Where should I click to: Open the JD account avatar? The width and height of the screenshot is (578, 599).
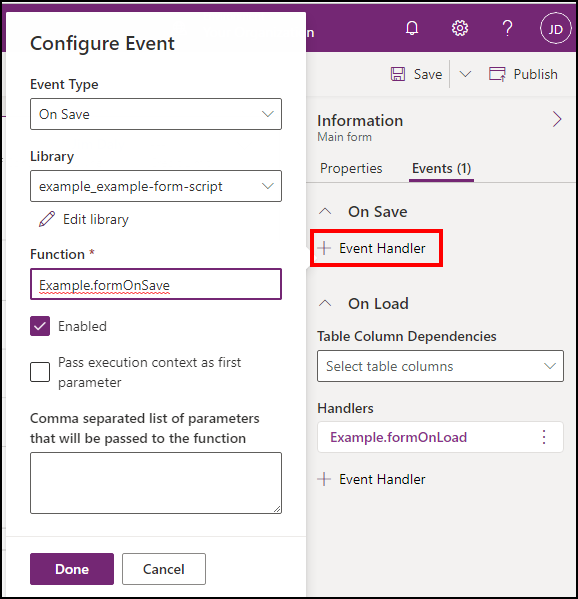[555, 28]
